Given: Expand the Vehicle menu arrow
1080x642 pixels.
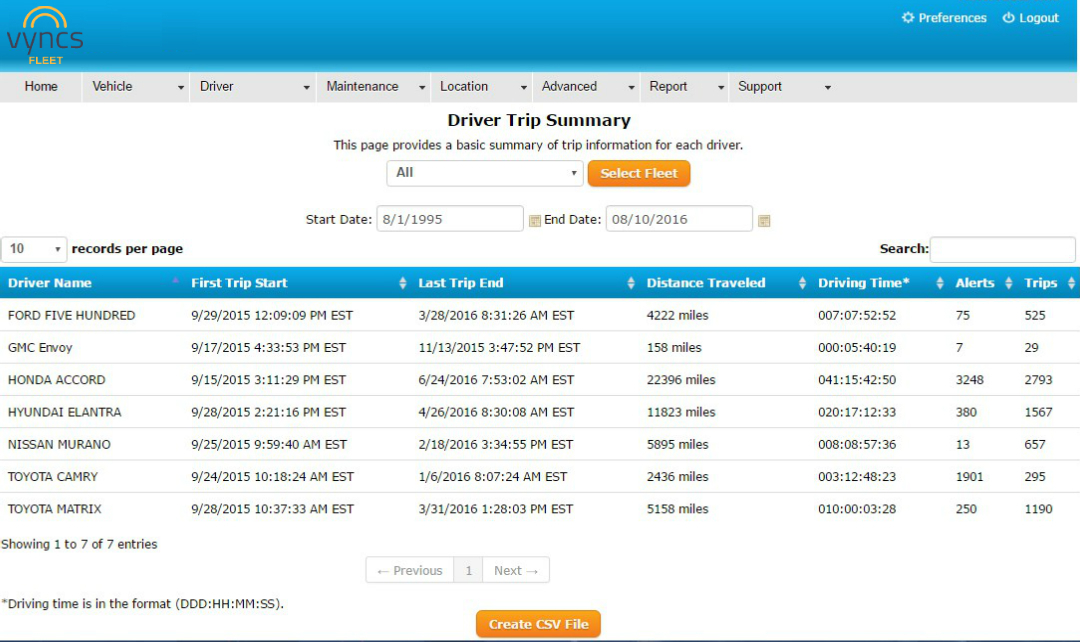Looking at the screenshot, I should pyautogui.click(x=181, y=88).
